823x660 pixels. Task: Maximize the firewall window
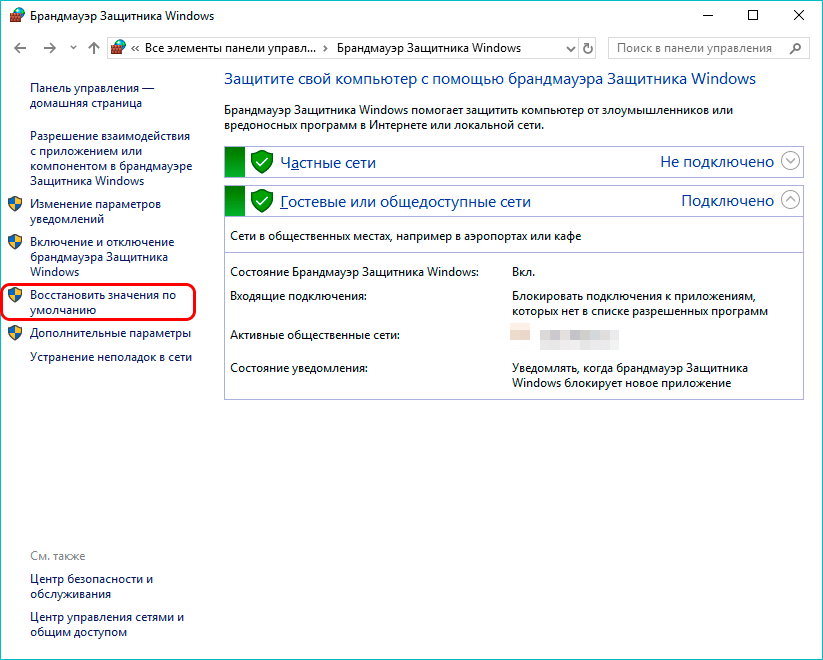point(753,16)
